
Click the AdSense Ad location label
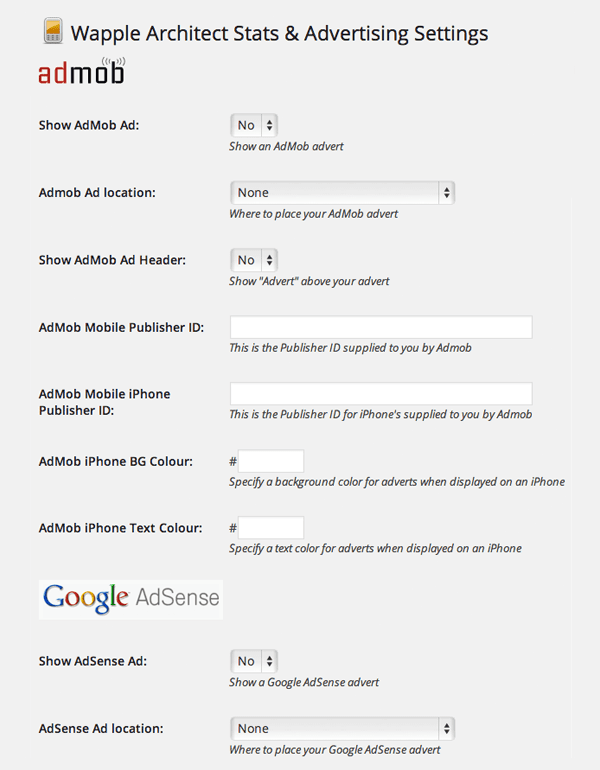coord(101,729)
